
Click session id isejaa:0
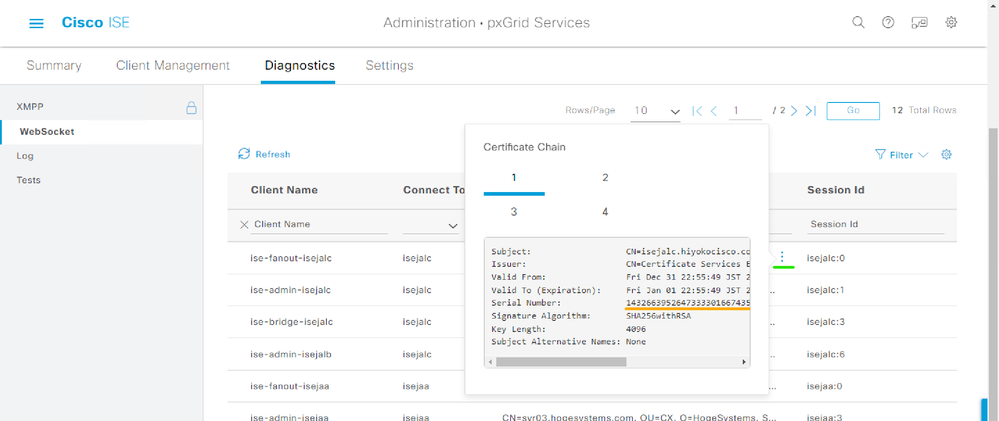tap(824, 385)
